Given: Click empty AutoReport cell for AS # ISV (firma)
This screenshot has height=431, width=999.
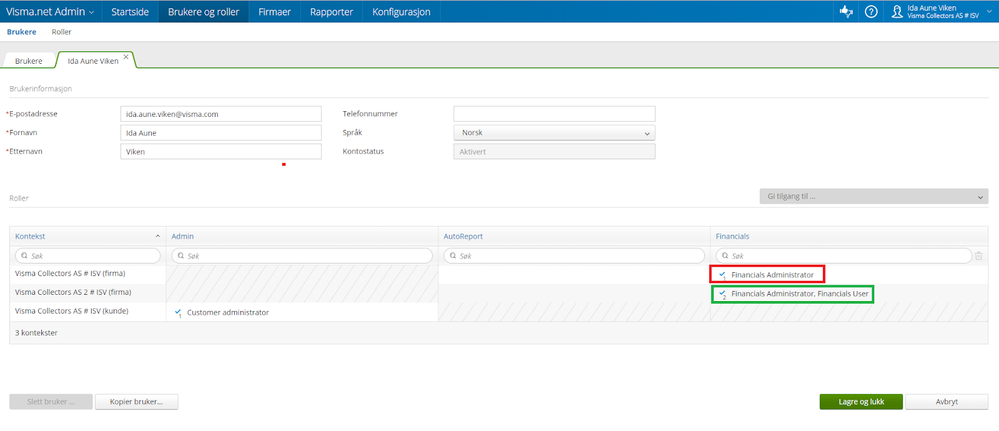Looking at the screenshot, I should coord(574,274).
